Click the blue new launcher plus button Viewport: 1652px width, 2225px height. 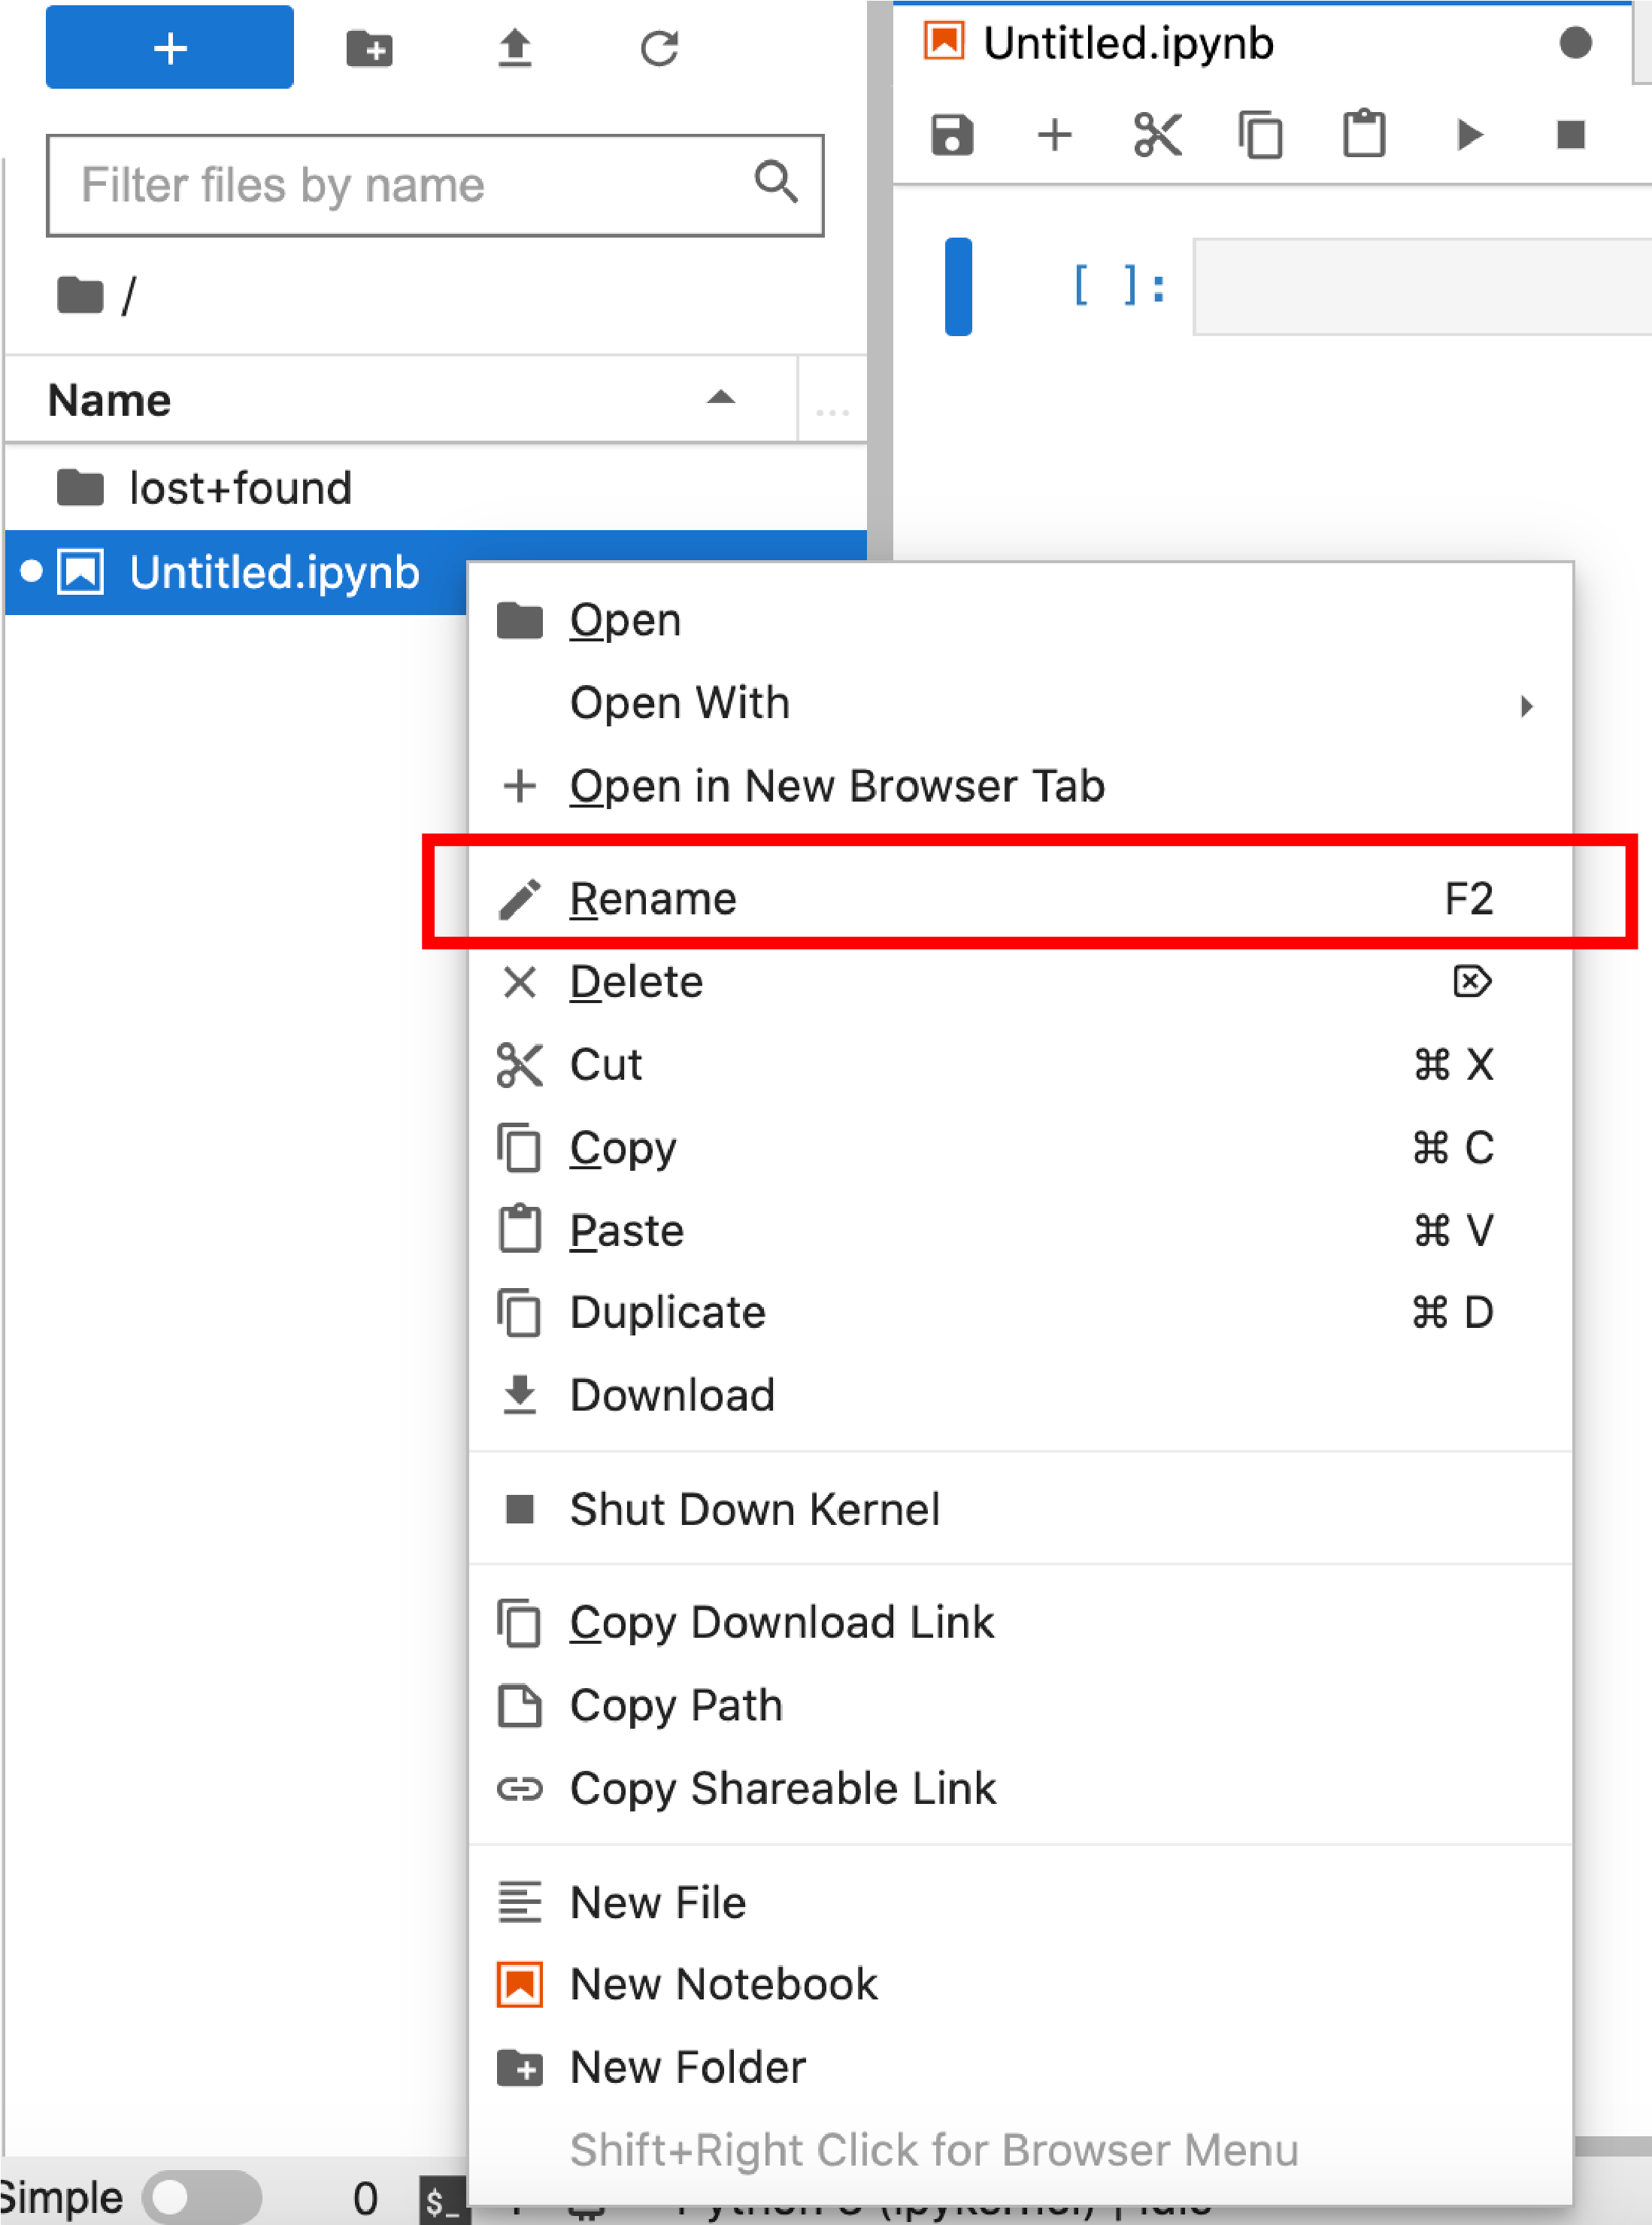pos(169,47)
